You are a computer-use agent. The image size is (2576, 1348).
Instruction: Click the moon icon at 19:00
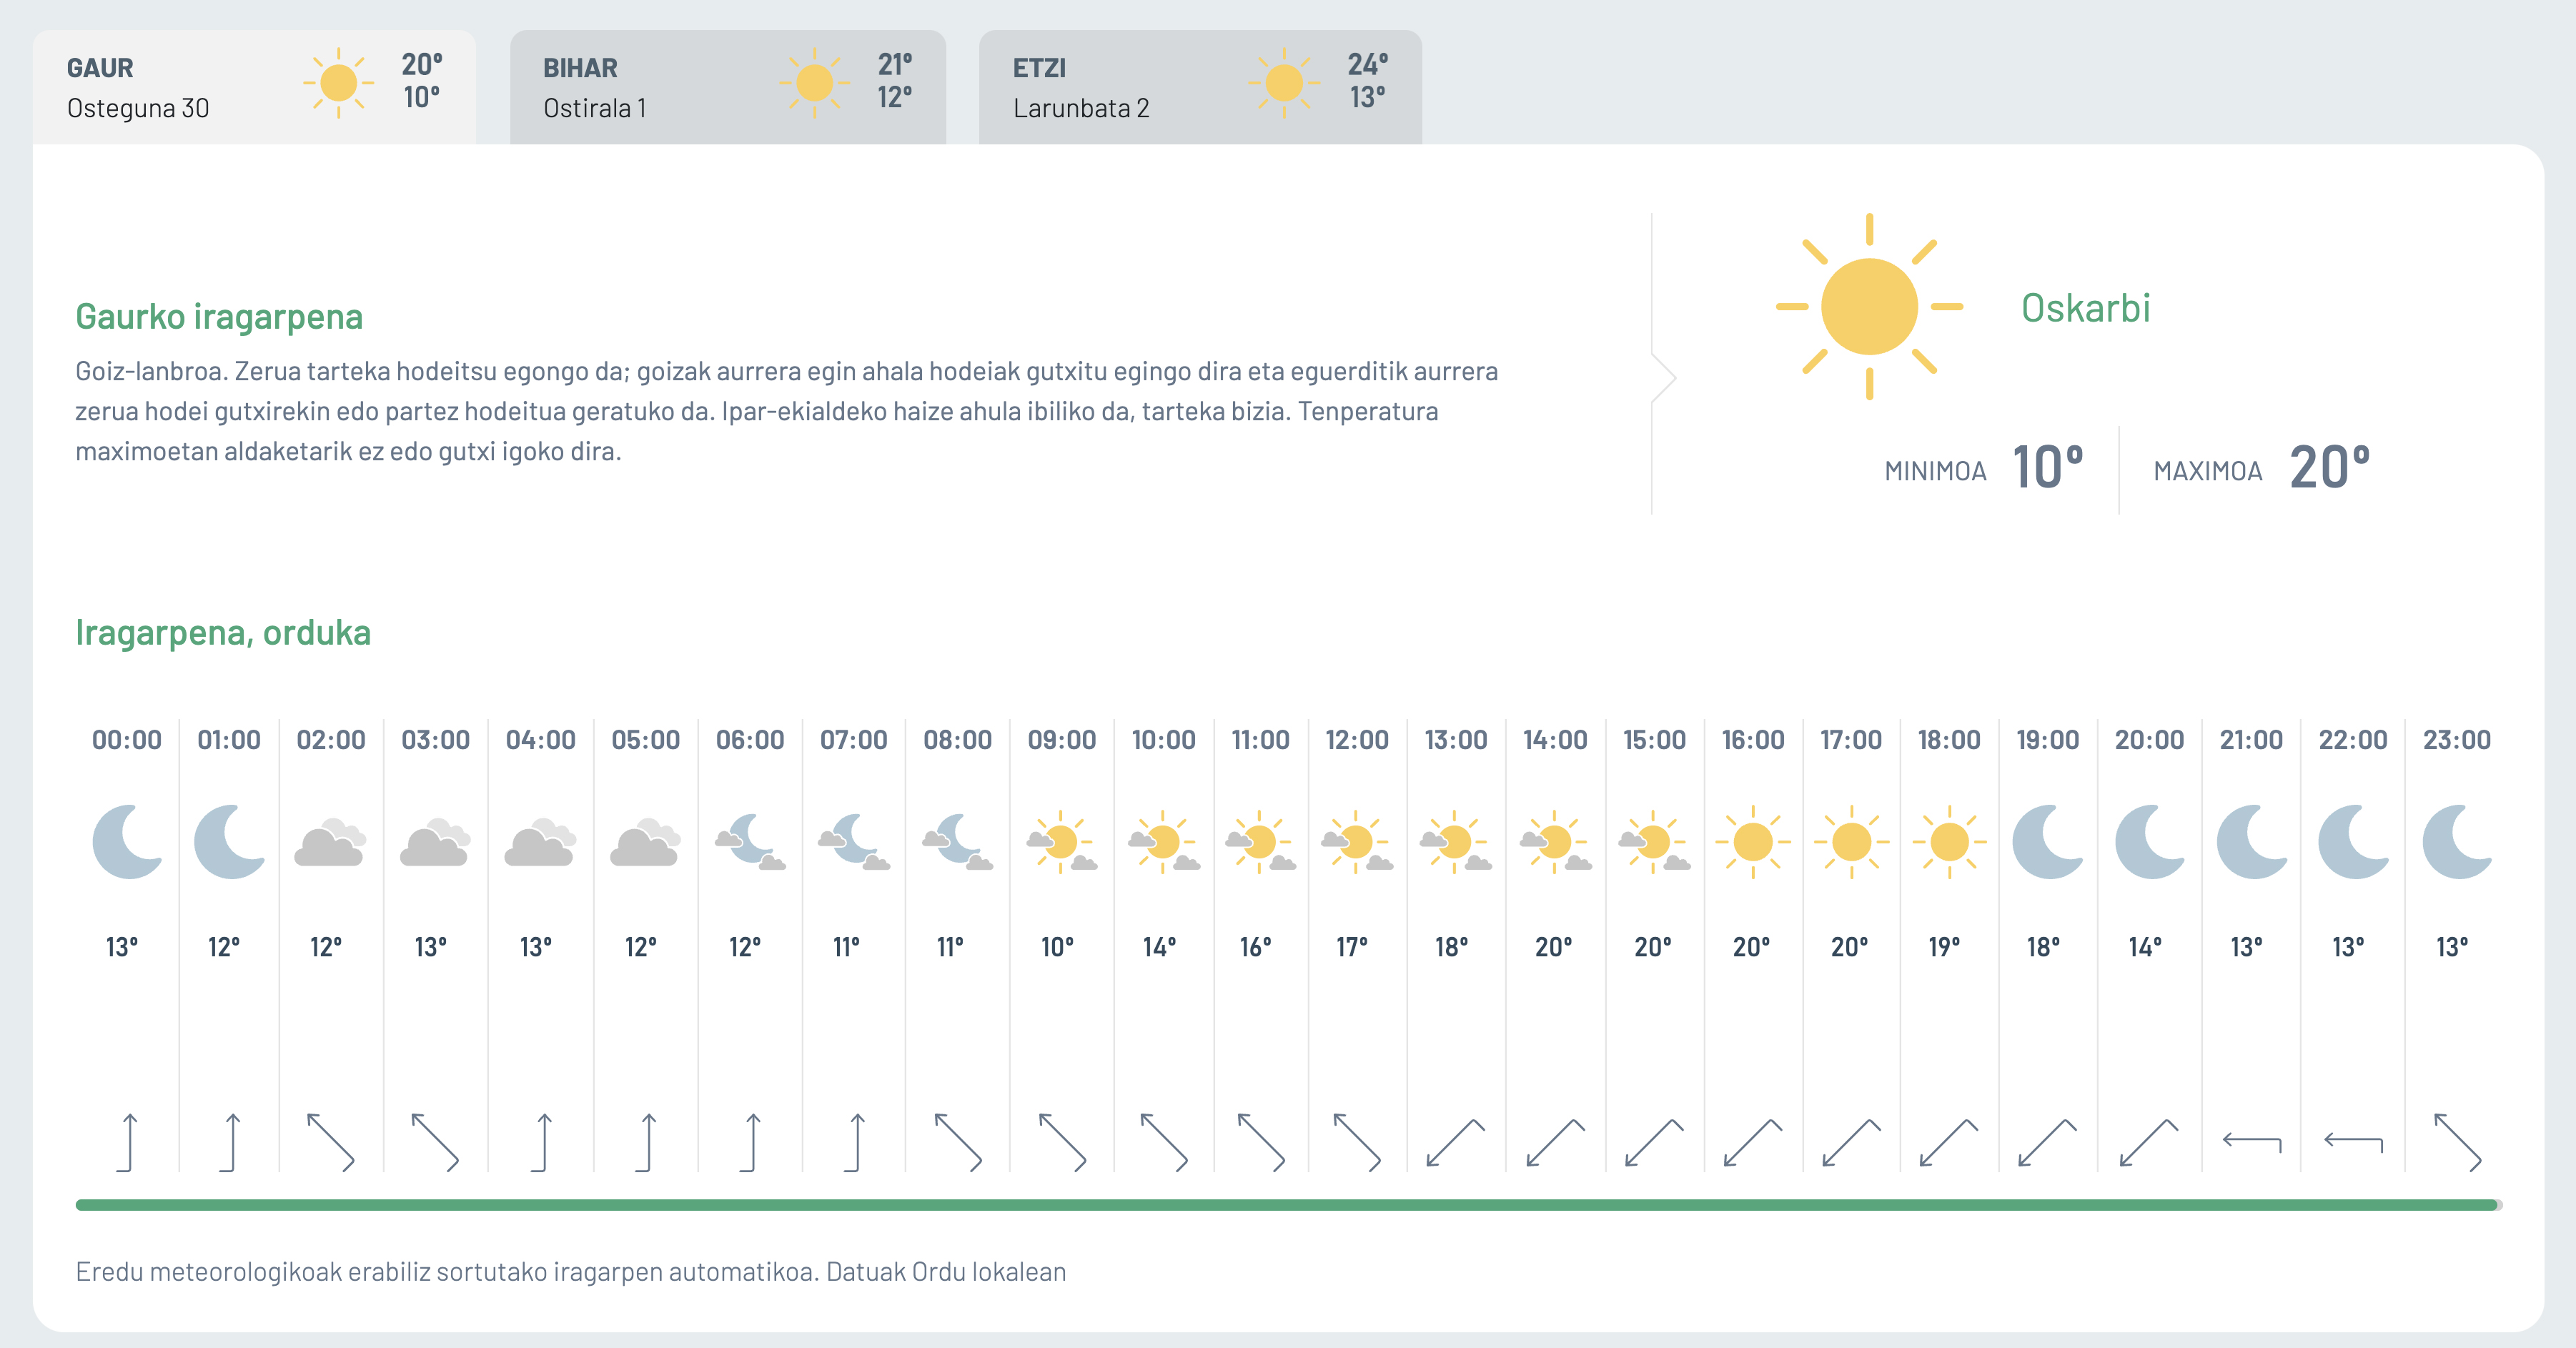tap(2047, 842)
